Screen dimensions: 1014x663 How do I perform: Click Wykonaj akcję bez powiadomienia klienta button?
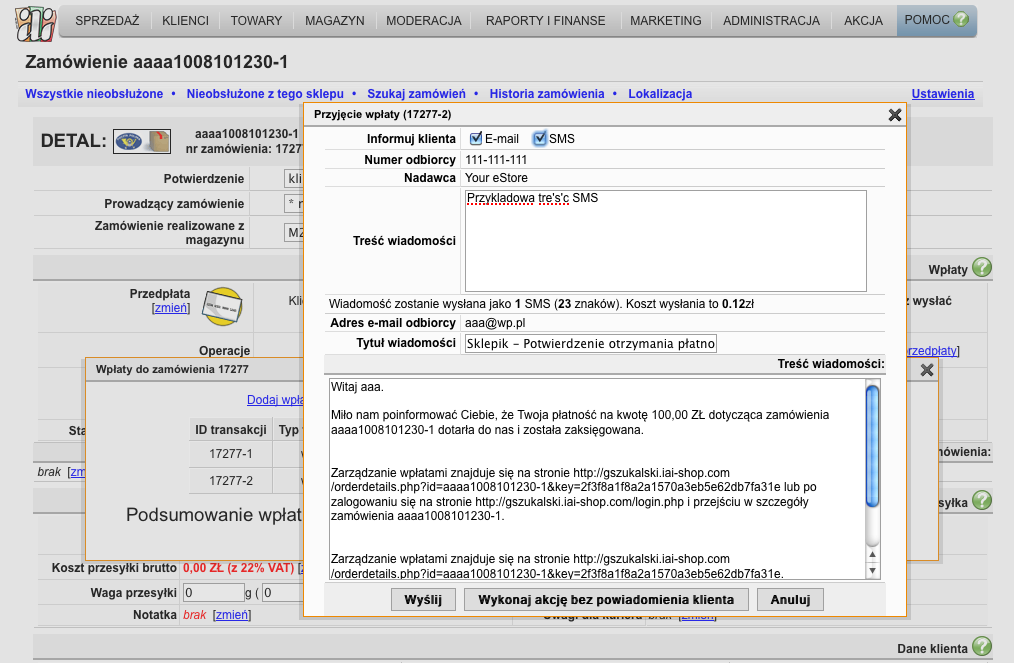pyautogui.click(x=606, y=600)
